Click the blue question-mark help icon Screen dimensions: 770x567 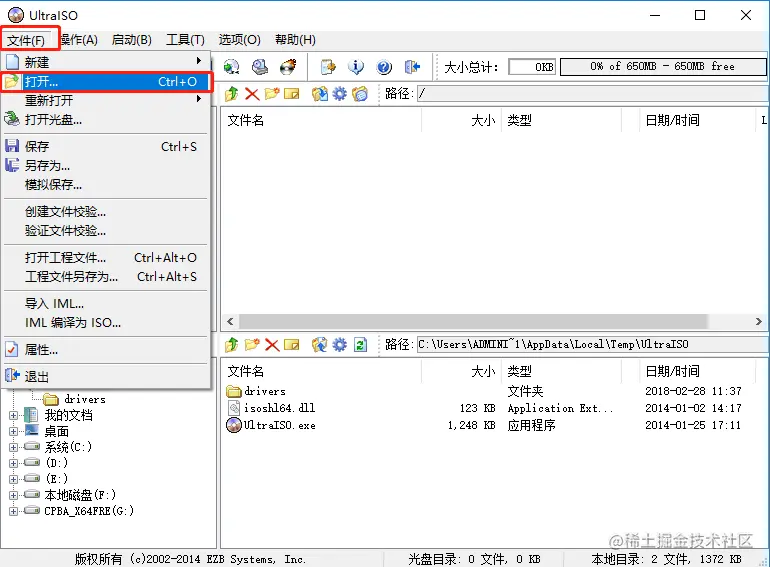click(x=384, y=66)
